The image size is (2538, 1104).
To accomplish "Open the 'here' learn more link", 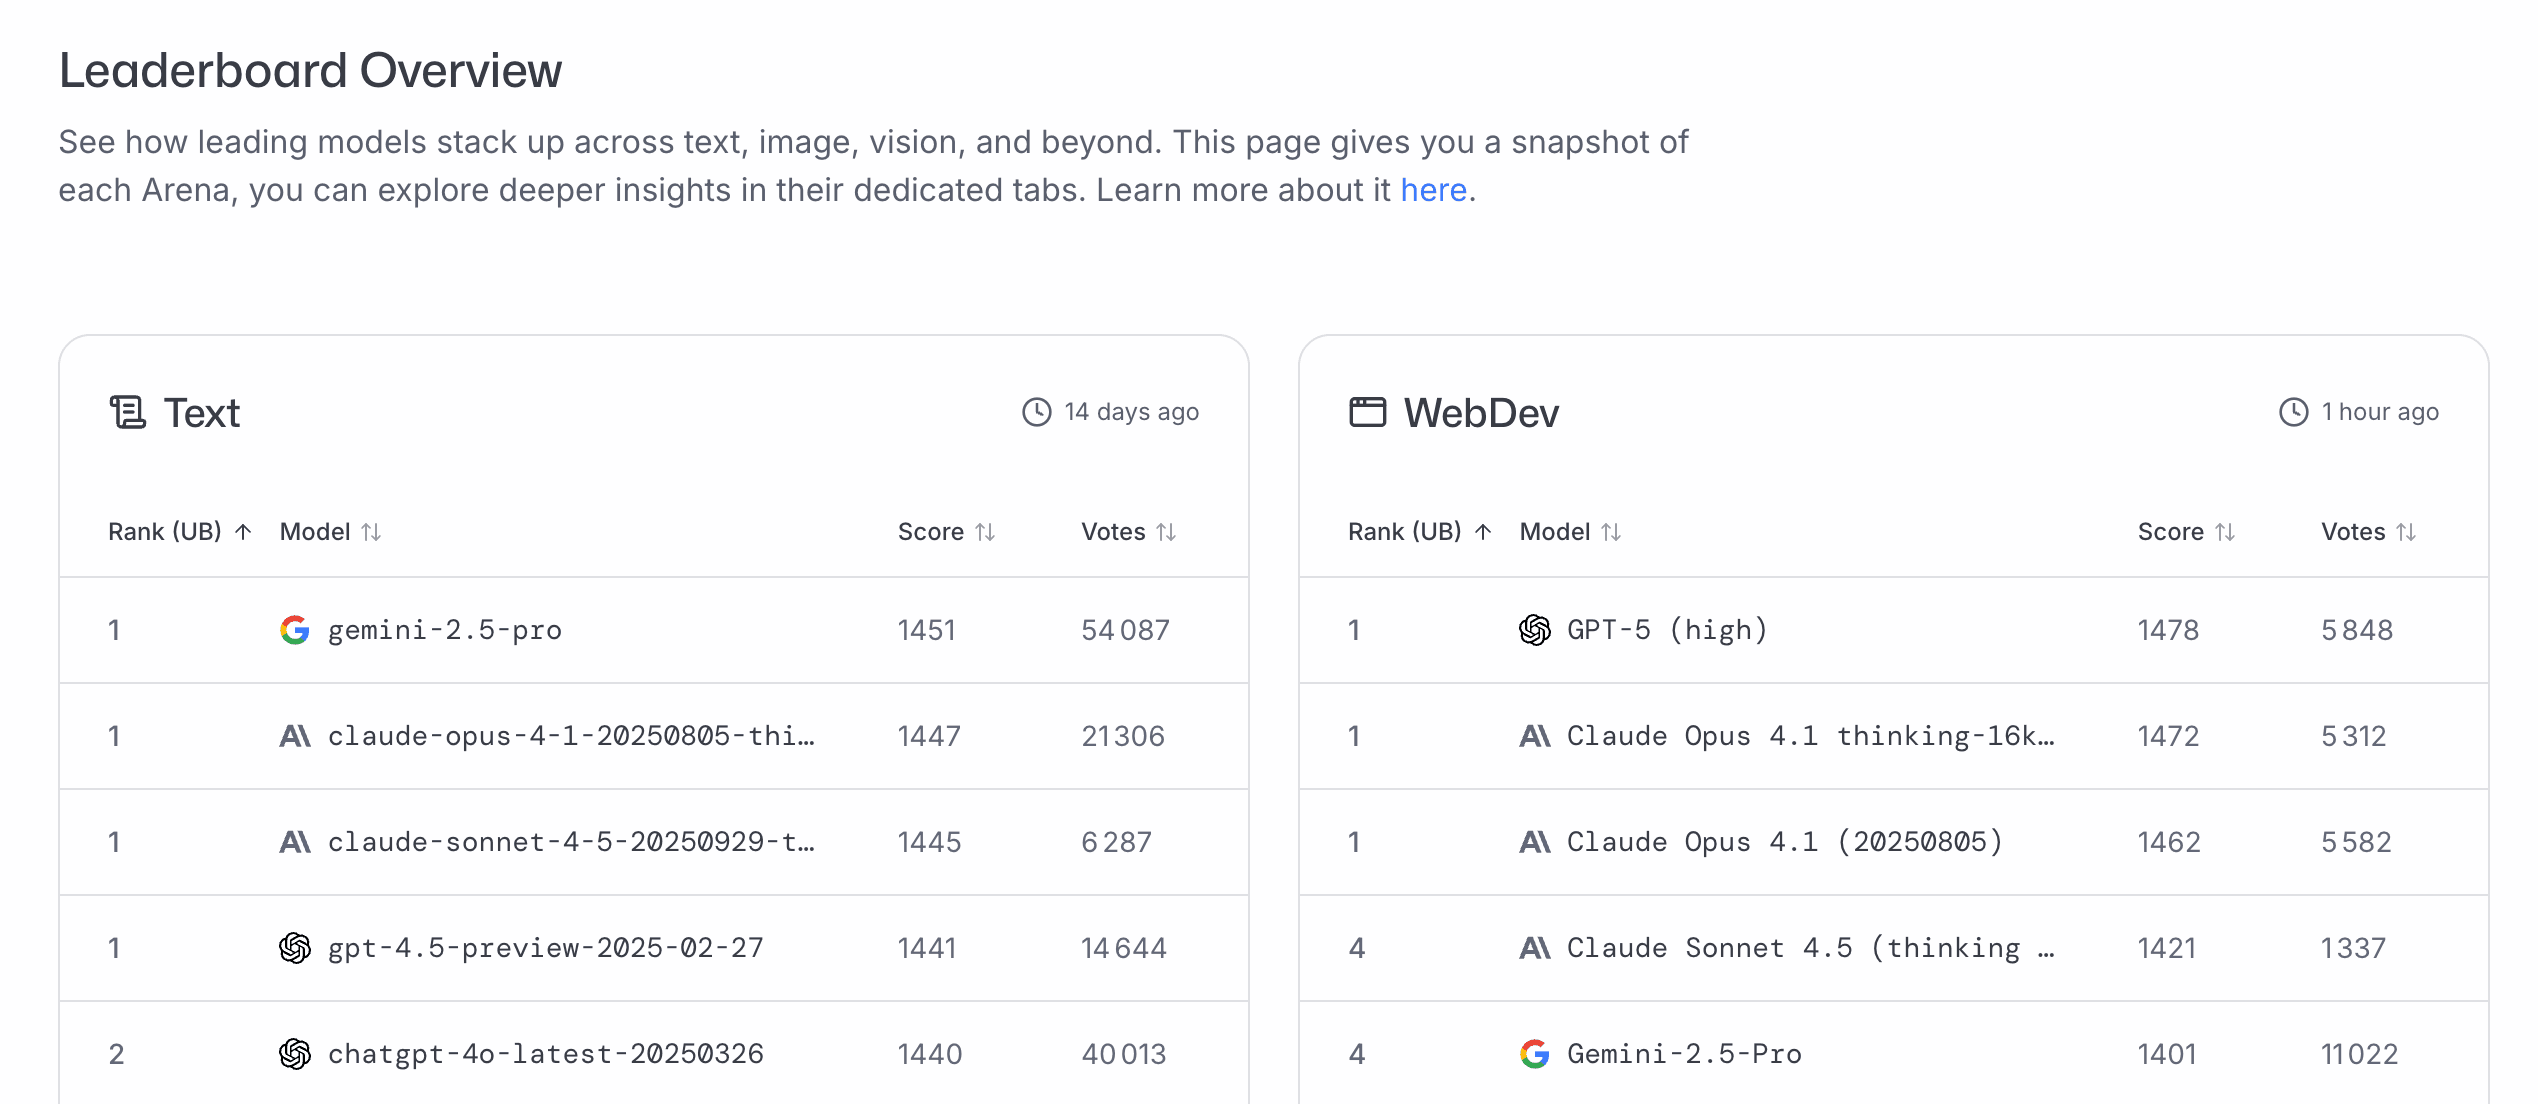I will pyautogui.click(x=1433, y=190).
